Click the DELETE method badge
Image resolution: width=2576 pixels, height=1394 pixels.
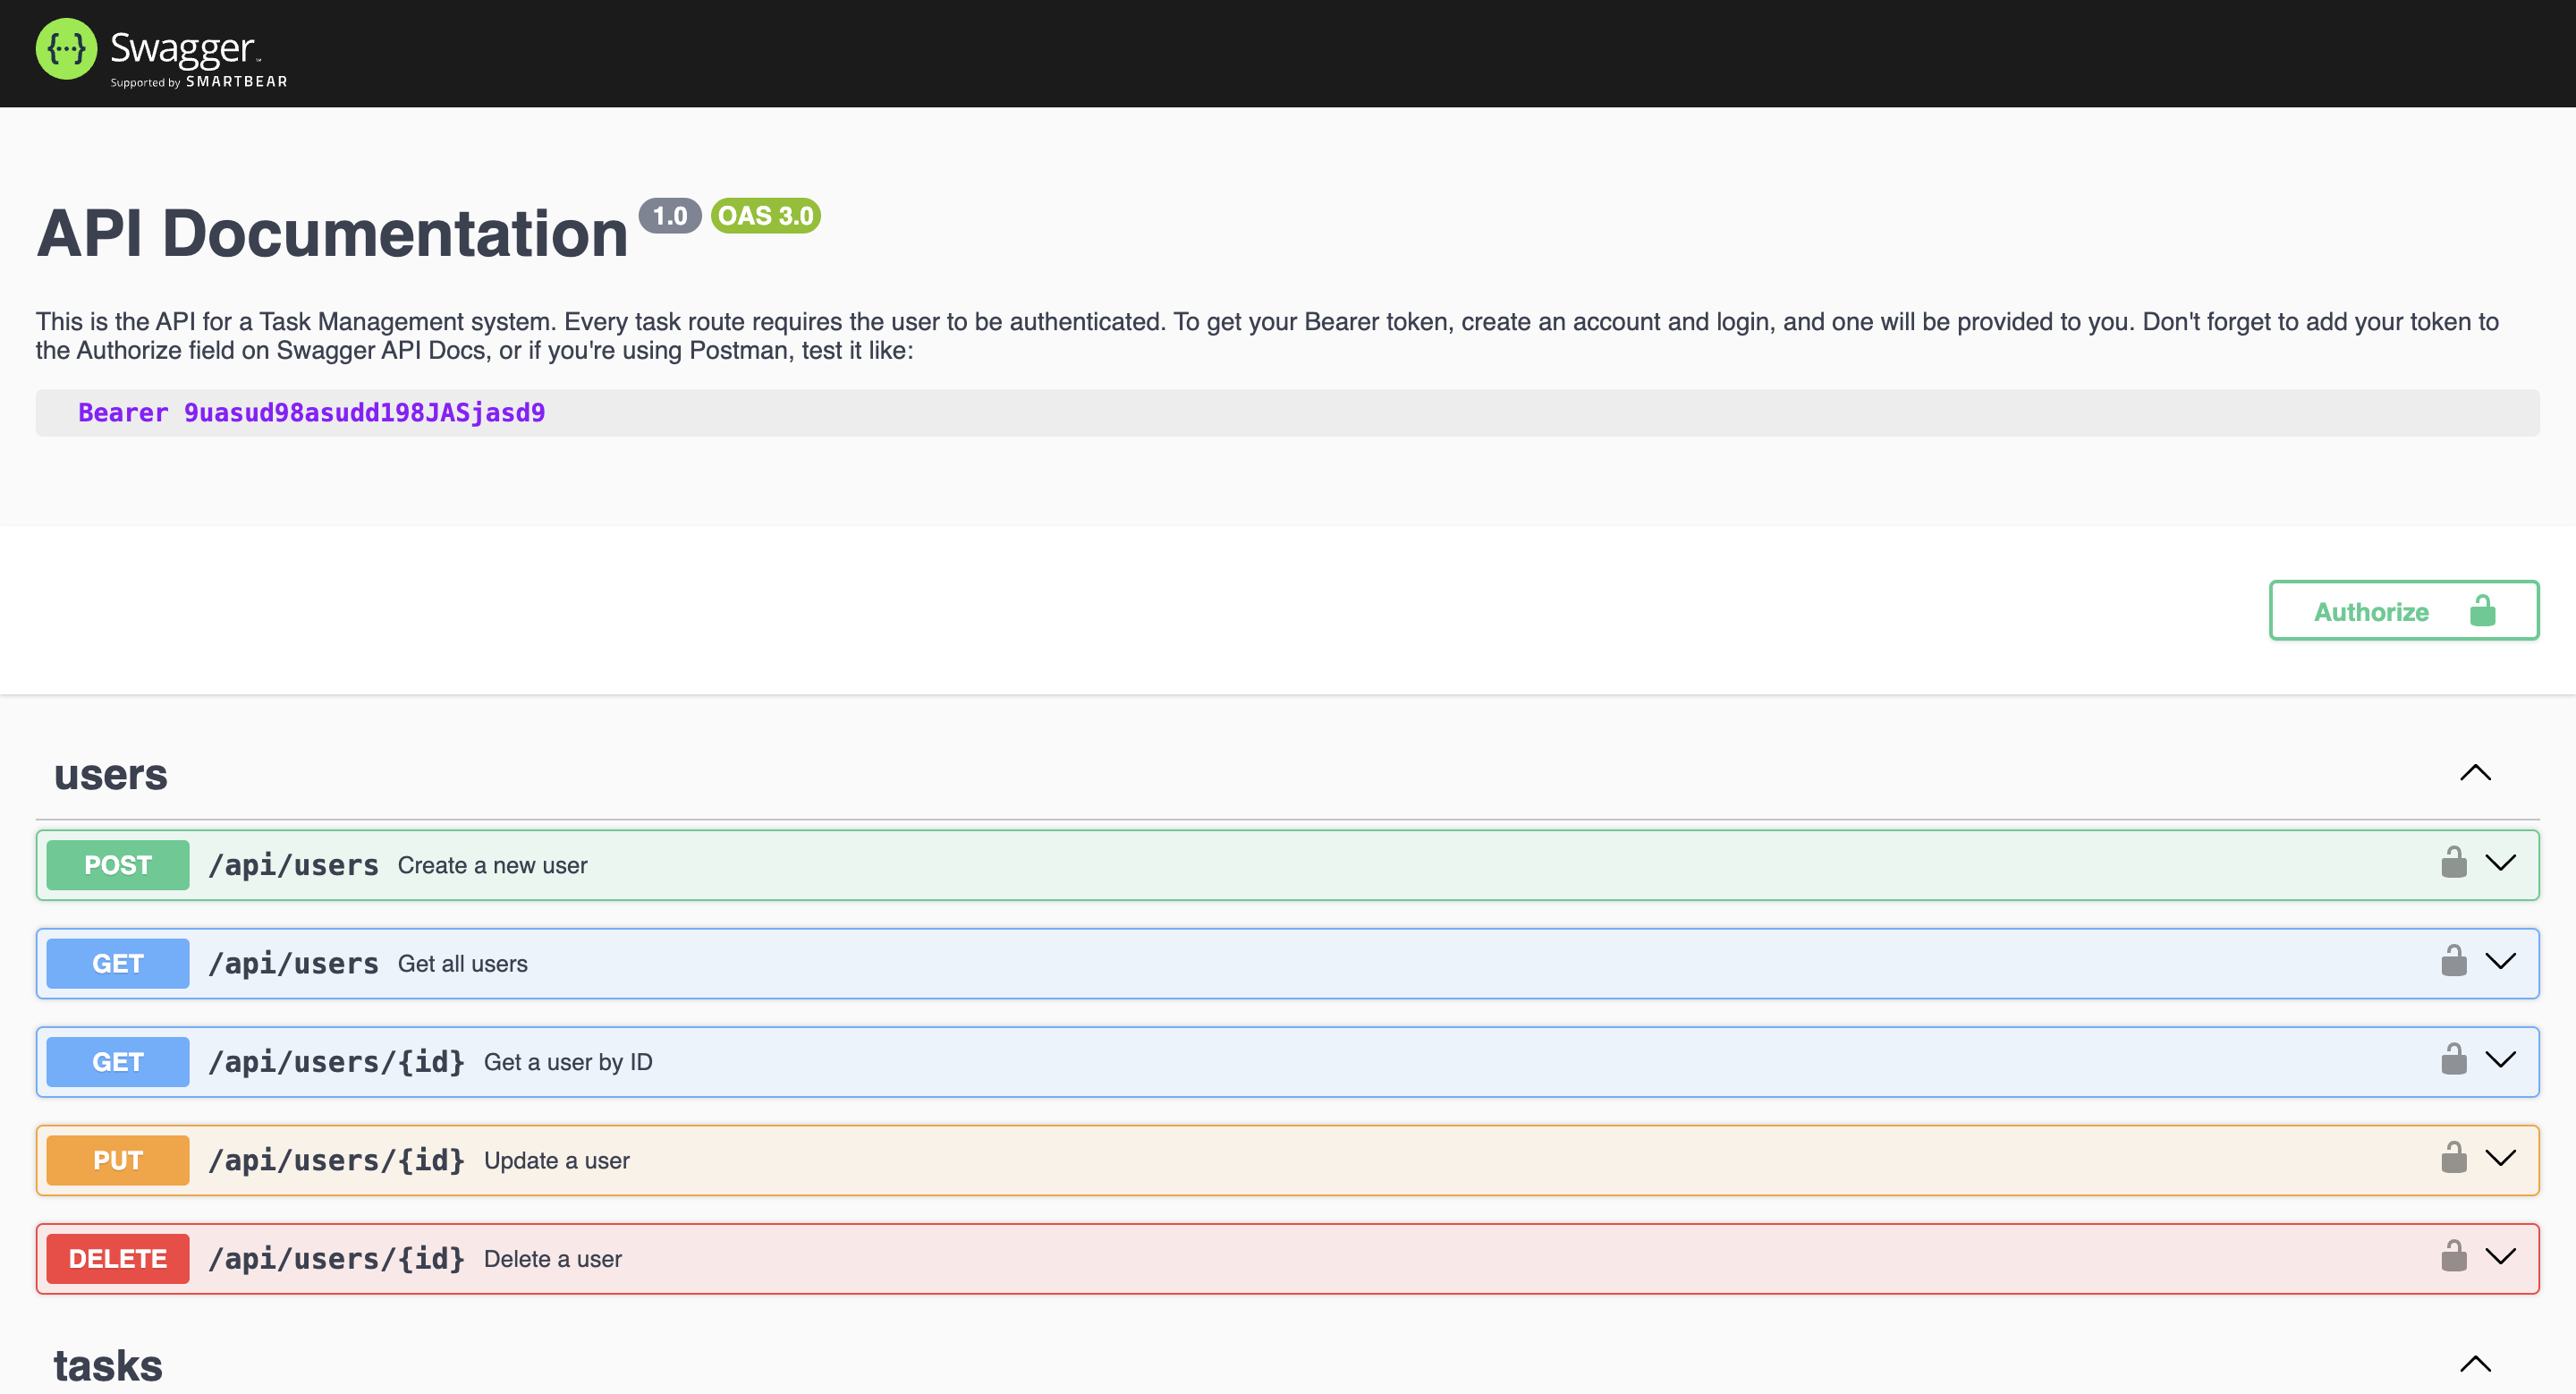(x=118, y=1258)
